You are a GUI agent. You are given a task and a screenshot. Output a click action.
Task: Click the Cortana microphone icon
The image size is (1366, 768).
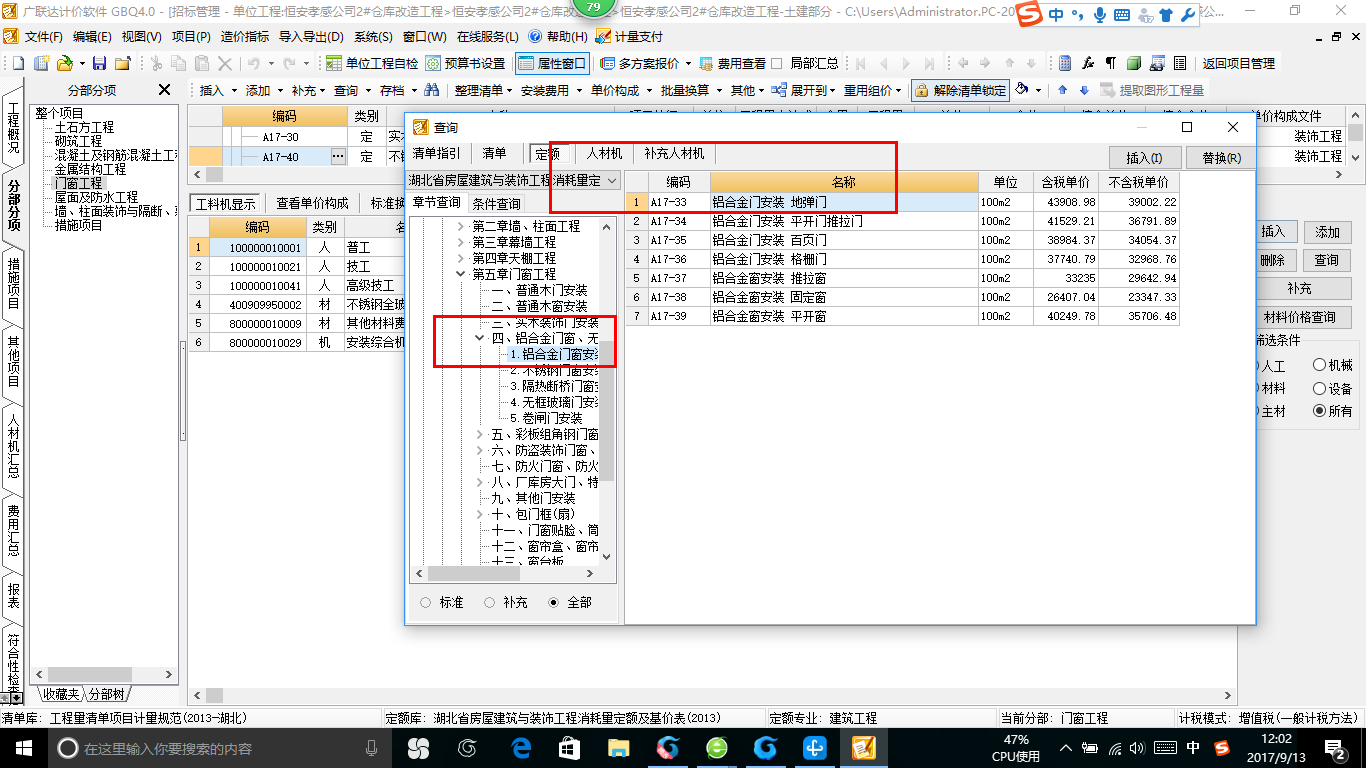[372, 748]
